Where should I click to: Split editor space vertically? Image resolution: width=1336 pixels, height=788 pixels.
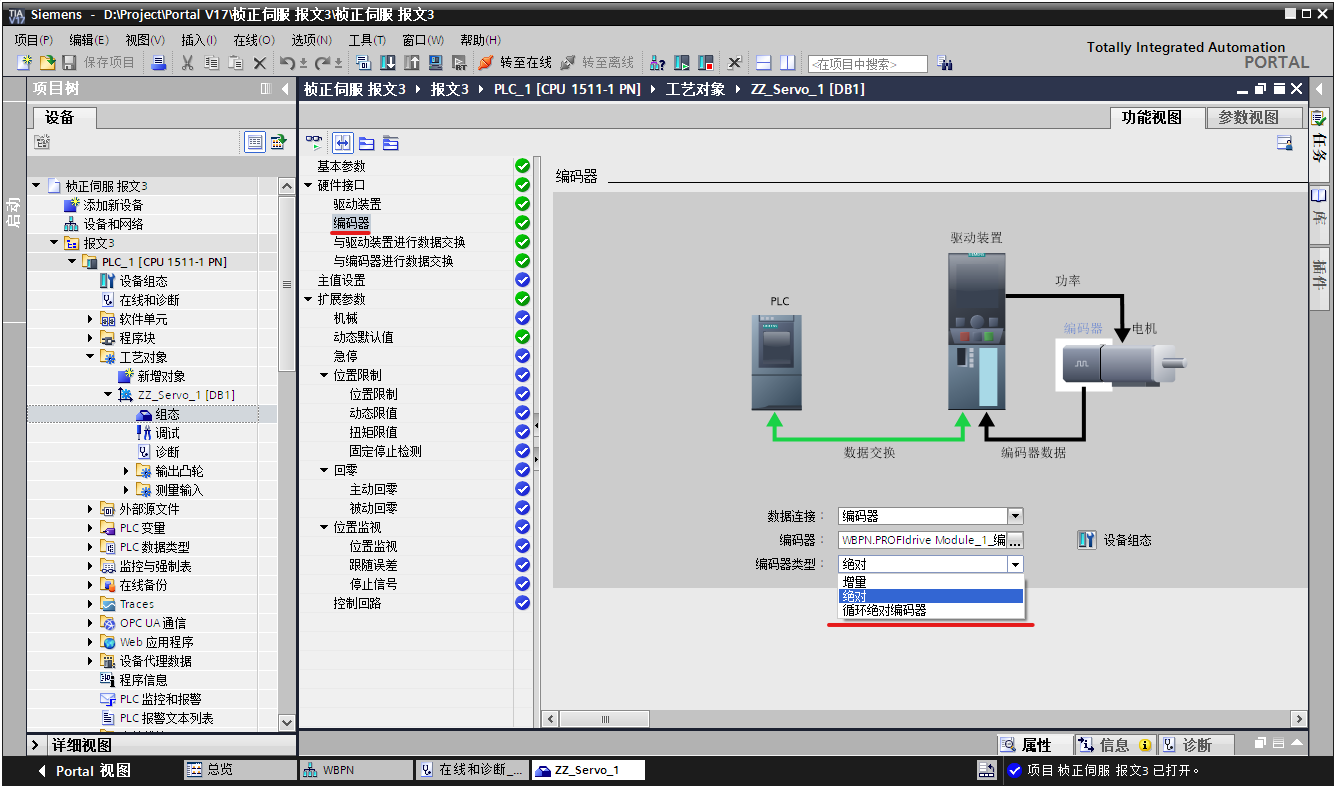point(787,63)
